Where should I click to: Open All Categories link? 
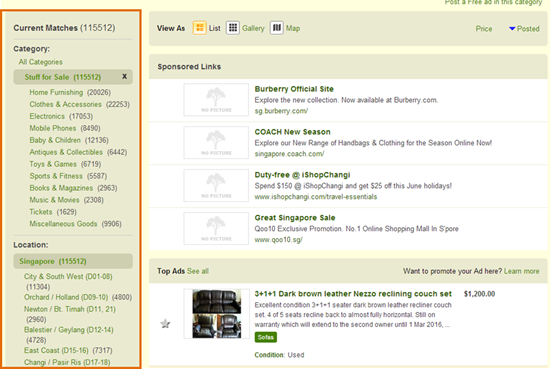pos(41,62)
